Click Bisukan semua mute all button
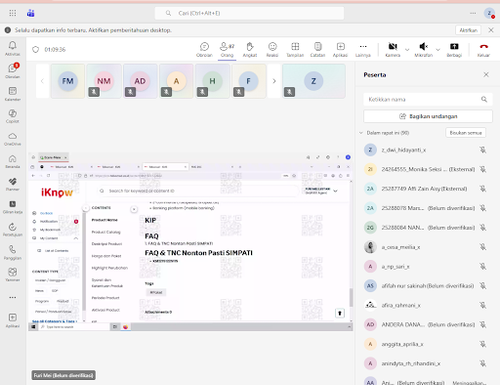 [x=466, y=133]
